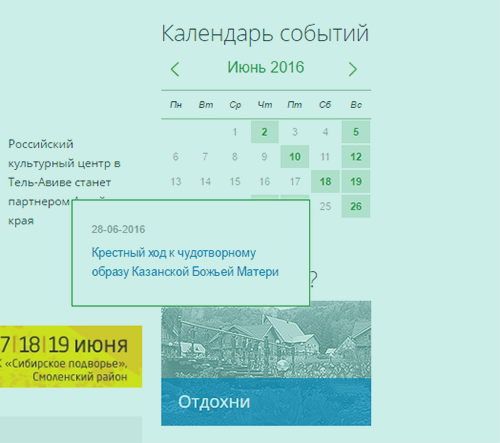
Task: Click calendar day 16
Action: 265,181
